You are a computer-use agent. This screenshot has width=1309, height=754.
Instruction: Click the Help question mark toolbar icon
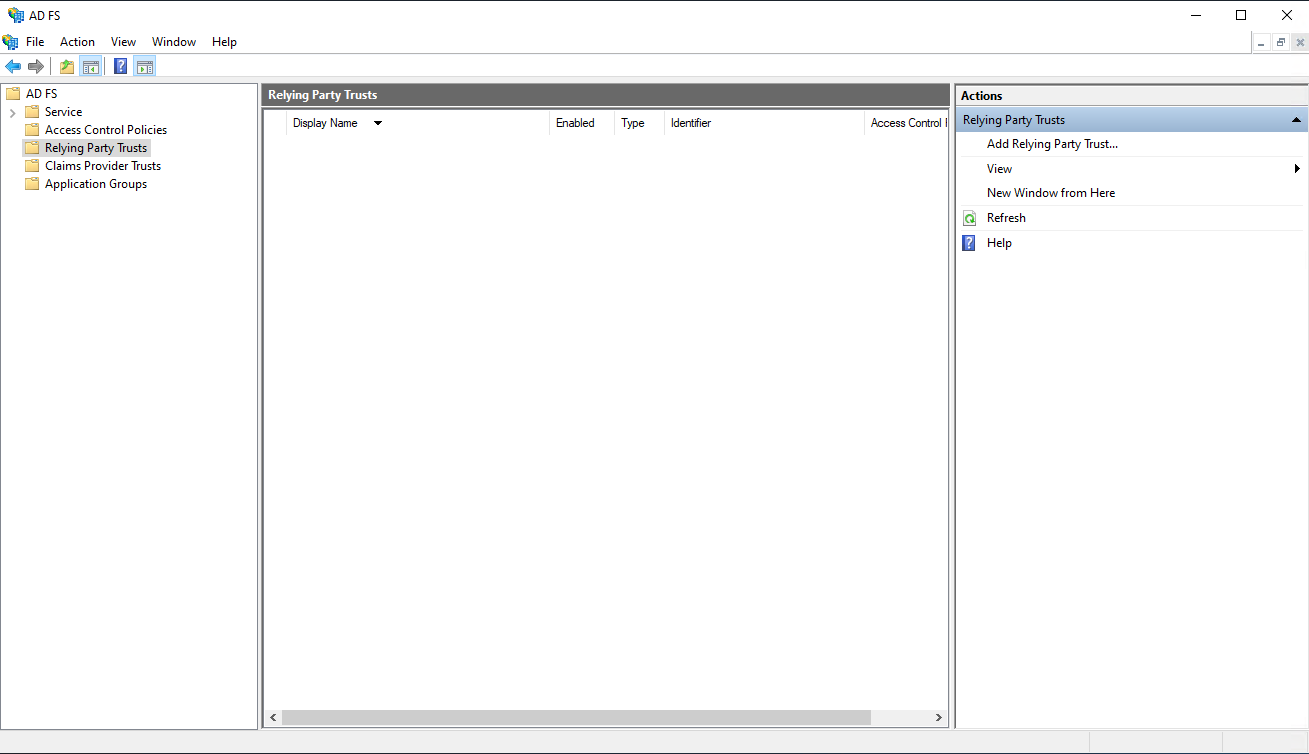coord(119,66)
